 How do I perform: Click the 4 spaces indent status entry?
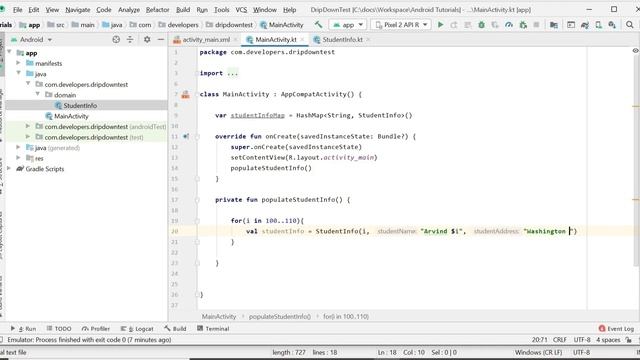(x=608, y=340)
